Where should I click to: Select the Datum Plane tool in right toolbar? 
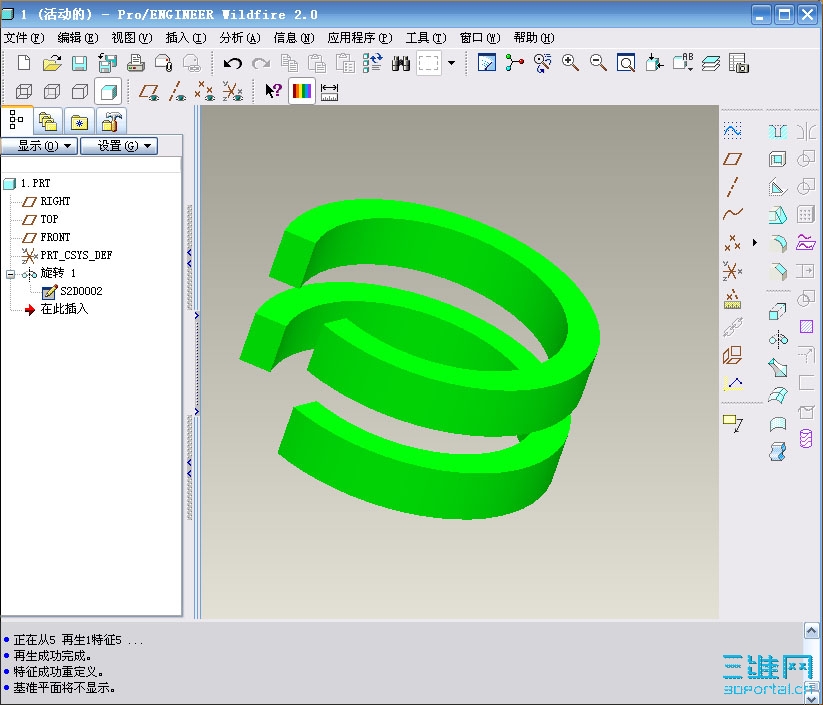[x=732, y=159]
